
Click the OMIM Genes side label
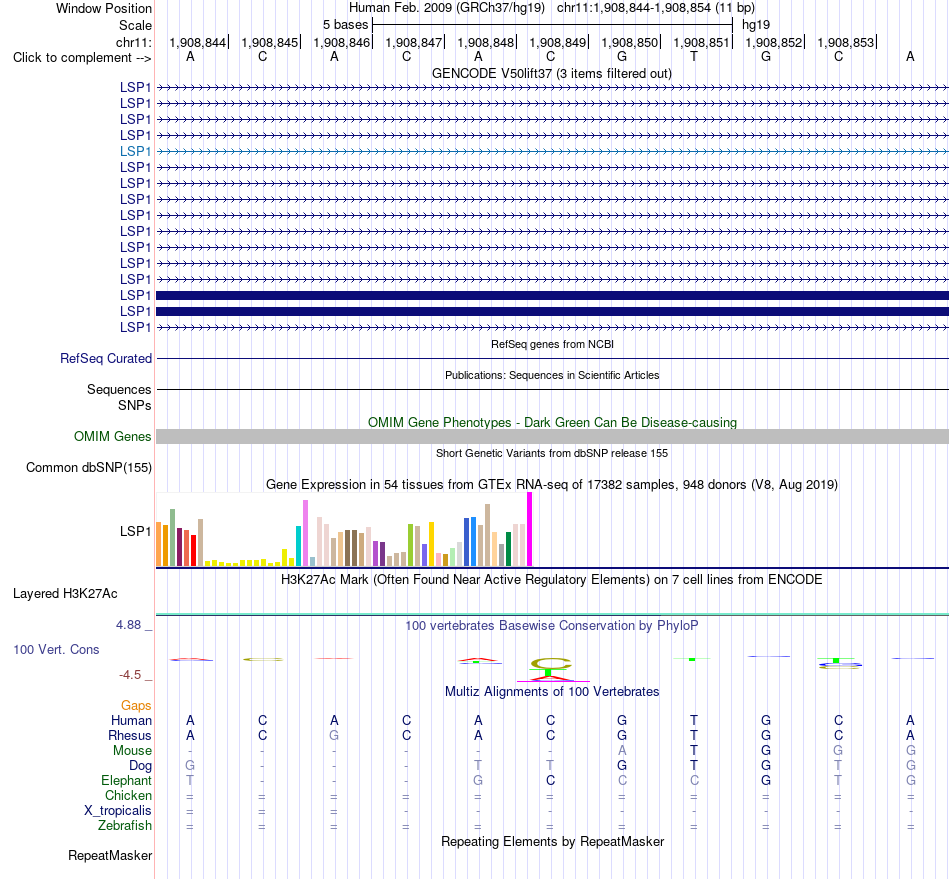tap(112, 437)
